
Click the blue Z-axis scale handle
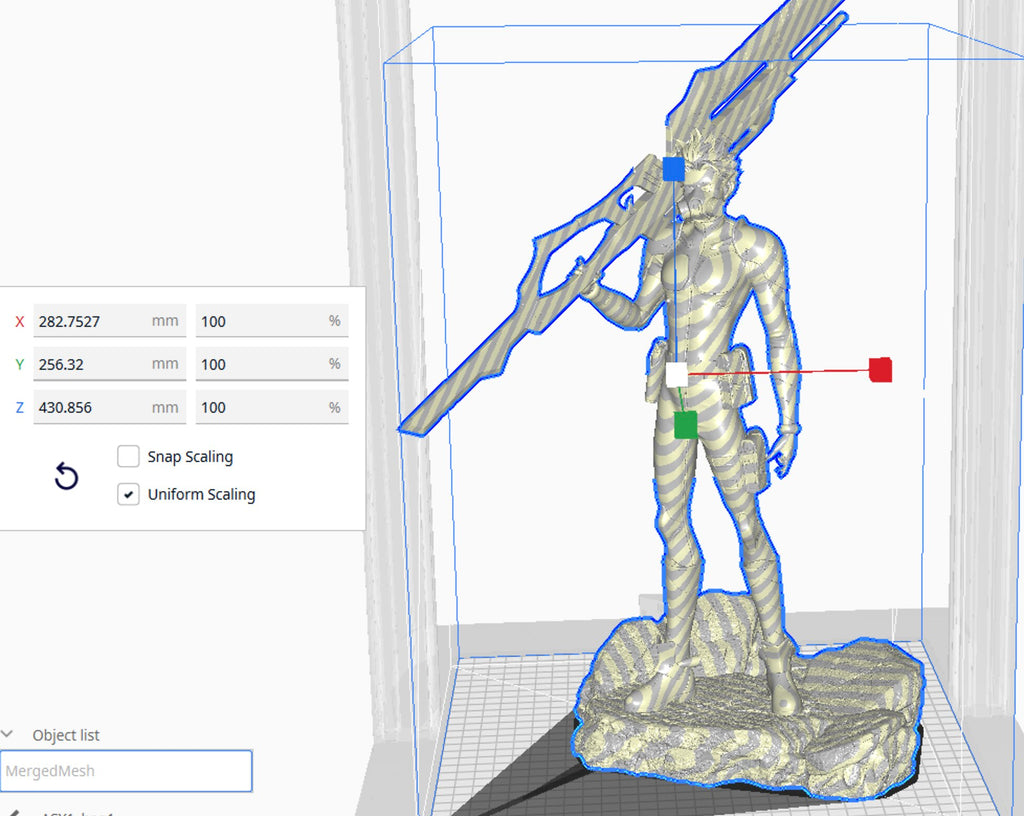[673, 169]
